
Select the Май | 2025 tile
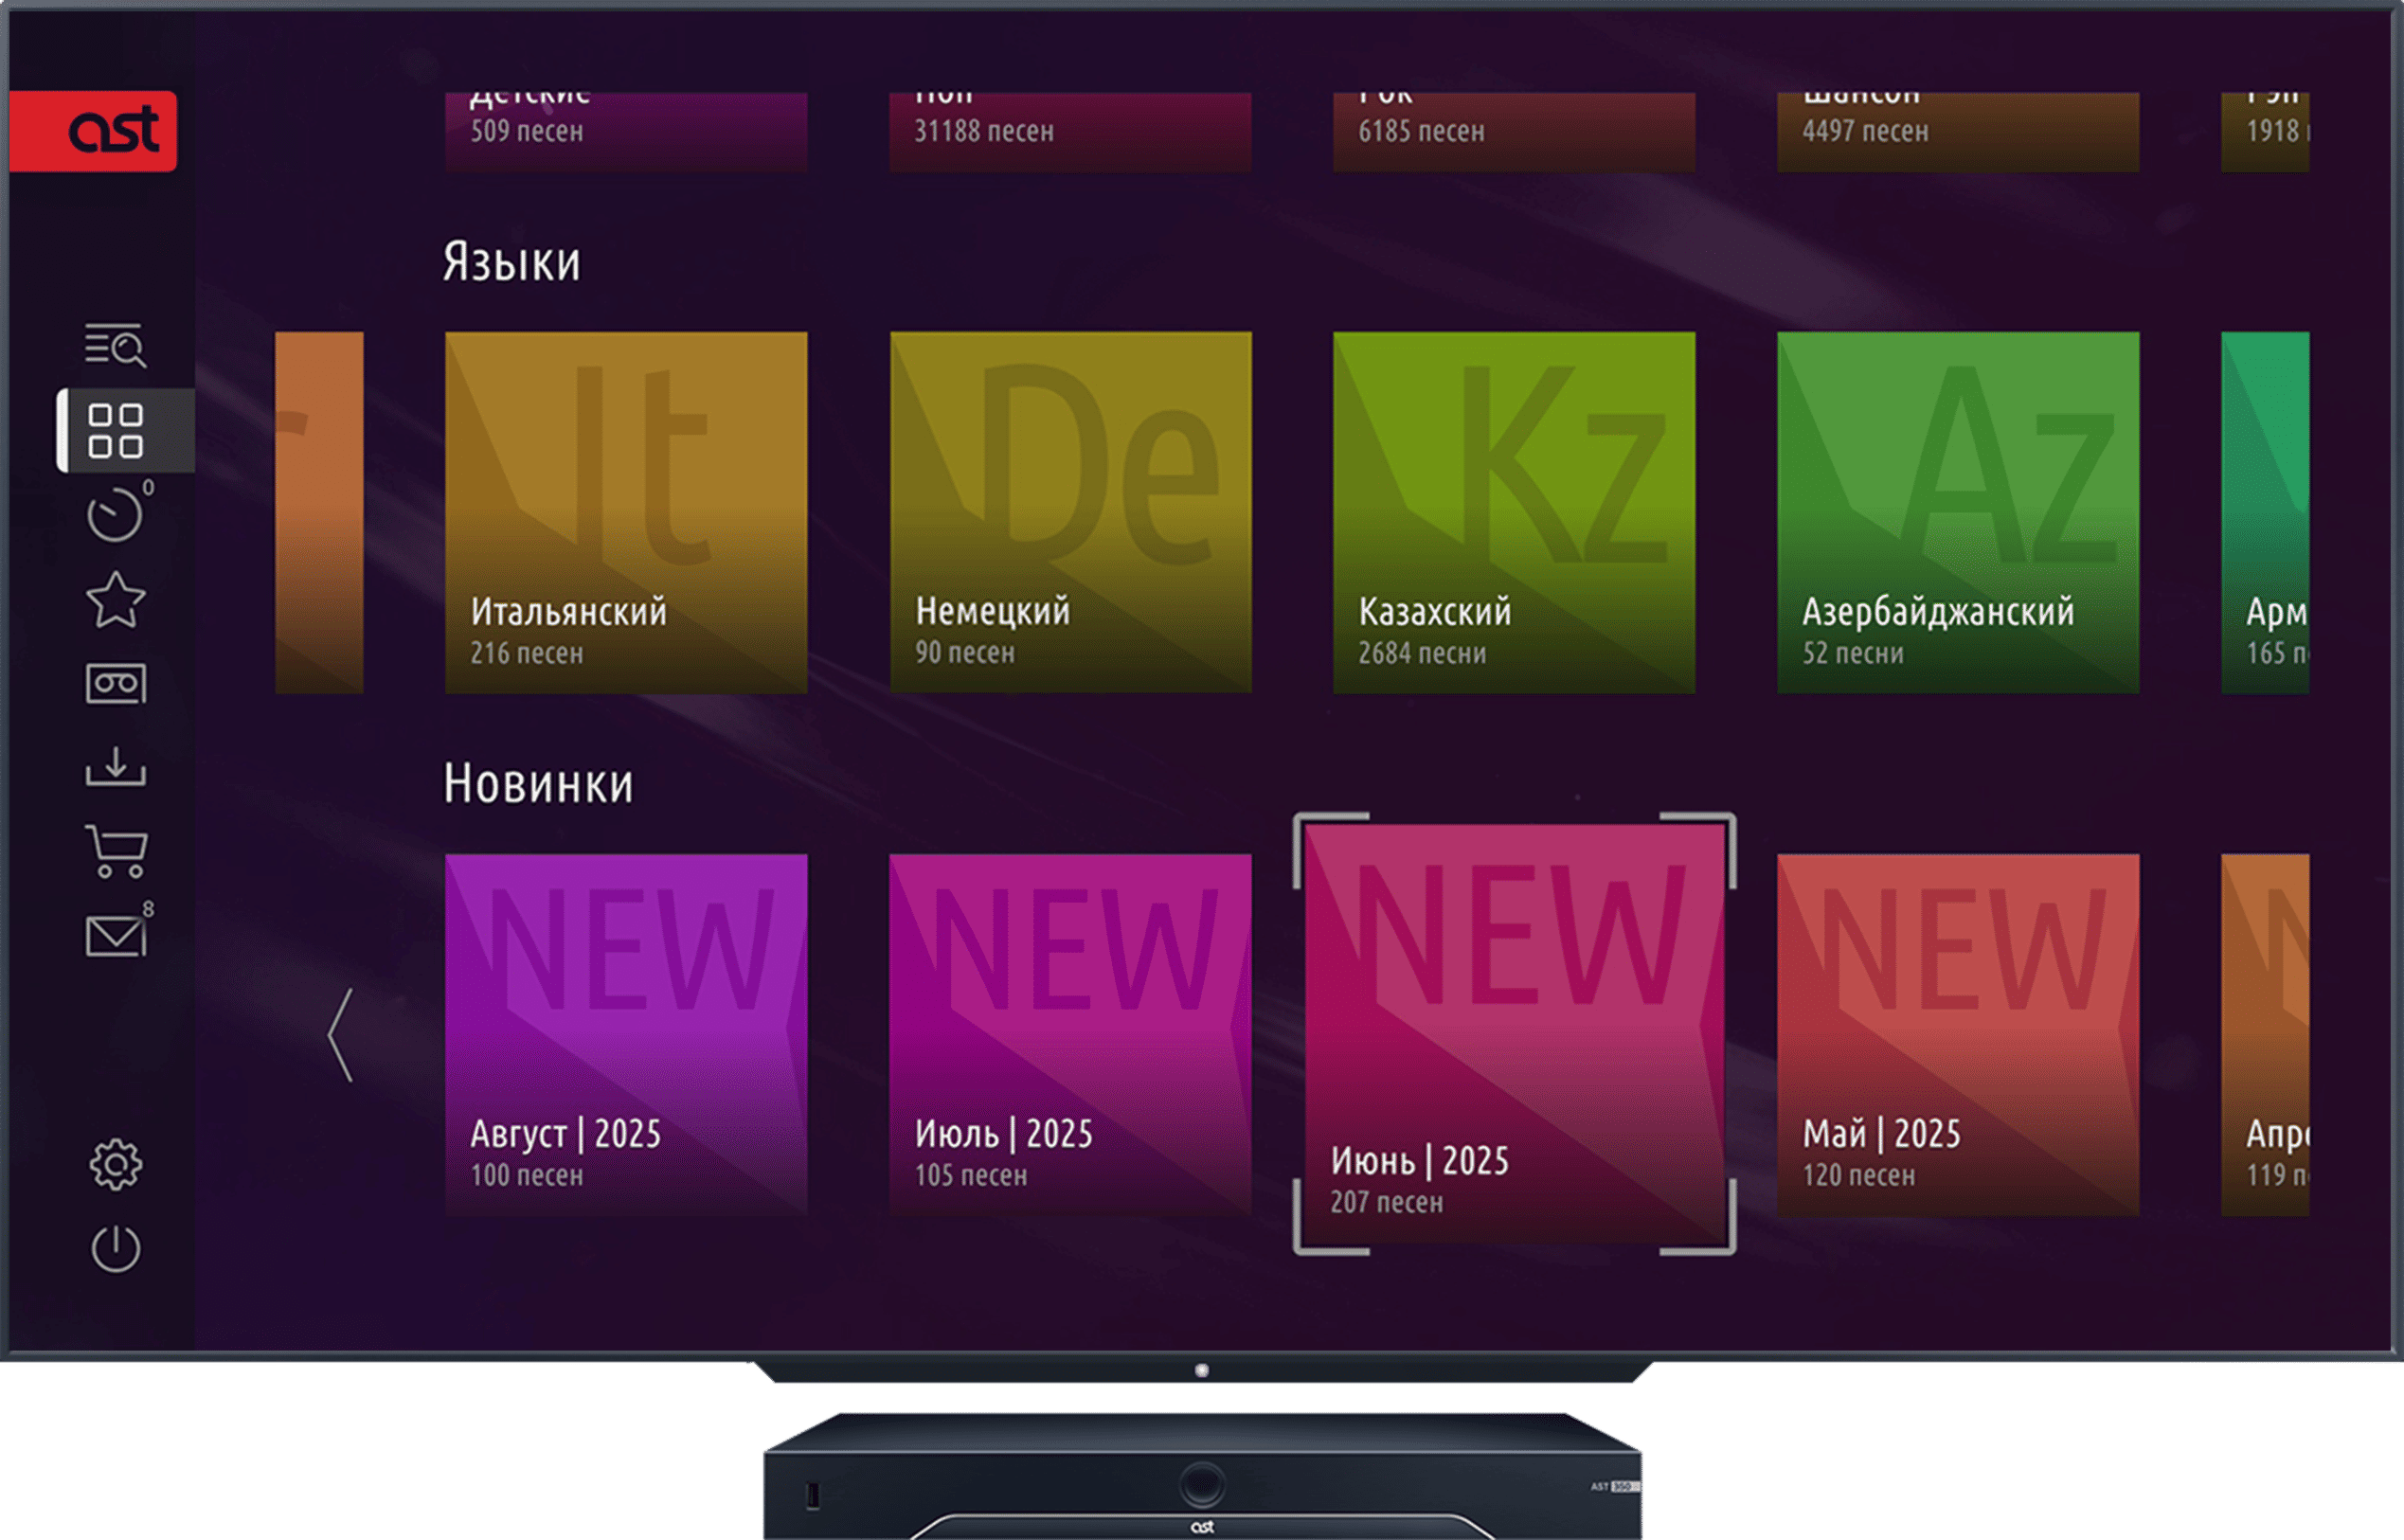(x=1958, y=1034)
